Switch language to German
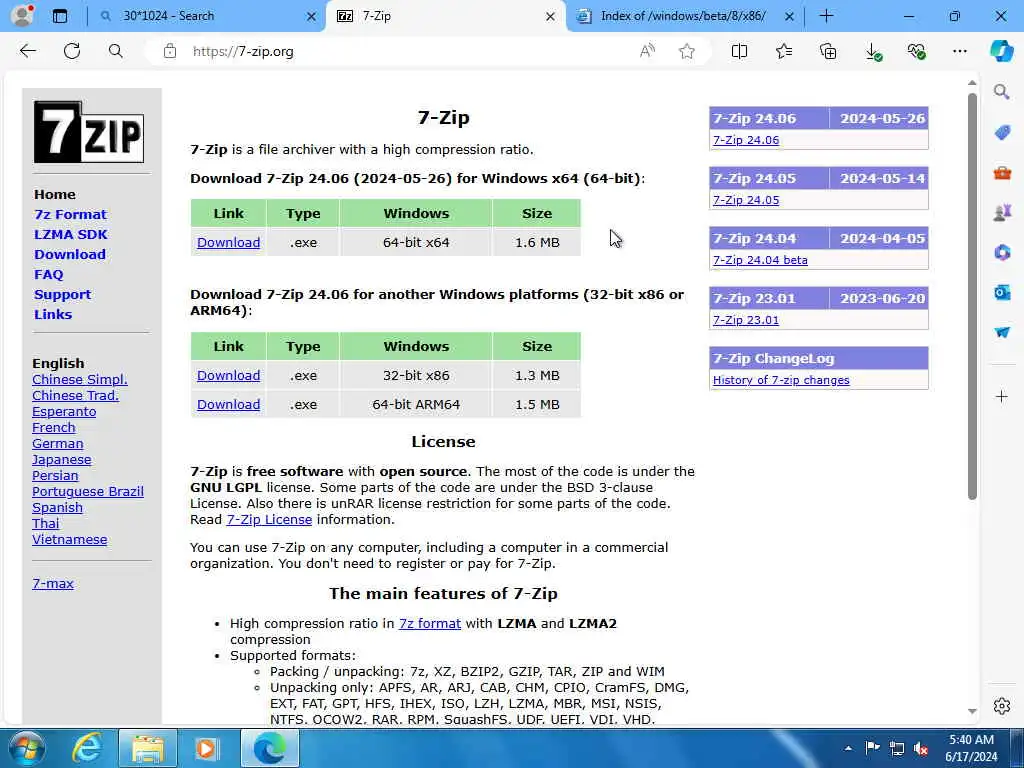This screenshot has height=768, width=1024. click(x=57, y=443)
